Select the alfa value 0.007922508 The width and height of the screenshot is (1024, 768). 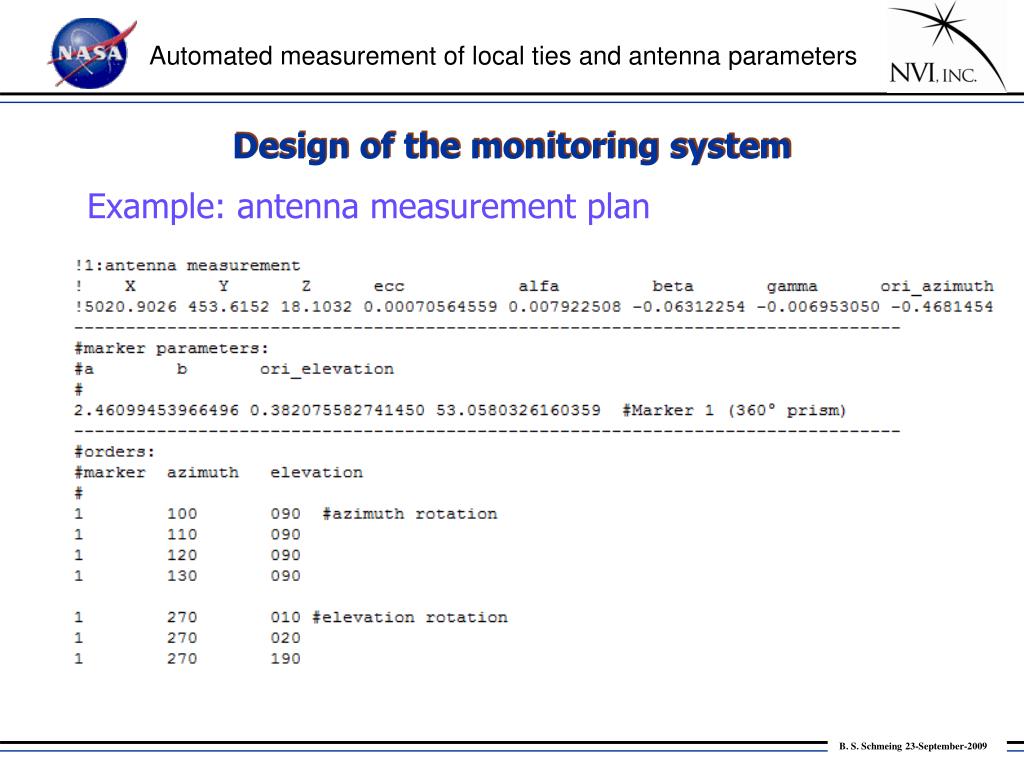tap(565, 307)
